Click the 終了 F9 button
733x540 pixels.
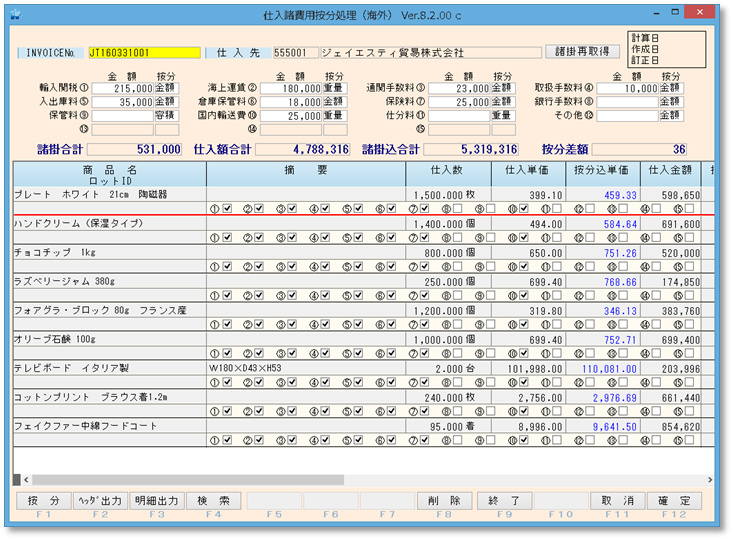click(504, 501)
